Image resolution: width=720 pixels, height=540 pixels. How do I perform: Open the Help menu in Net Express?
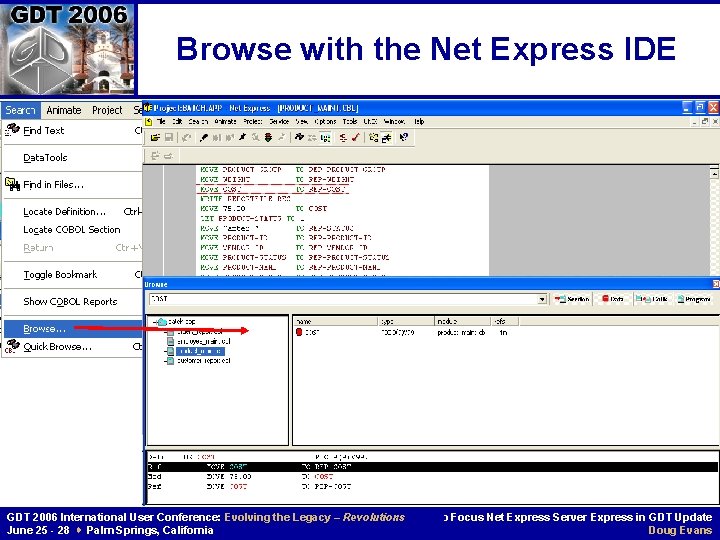tap(419, 122)
